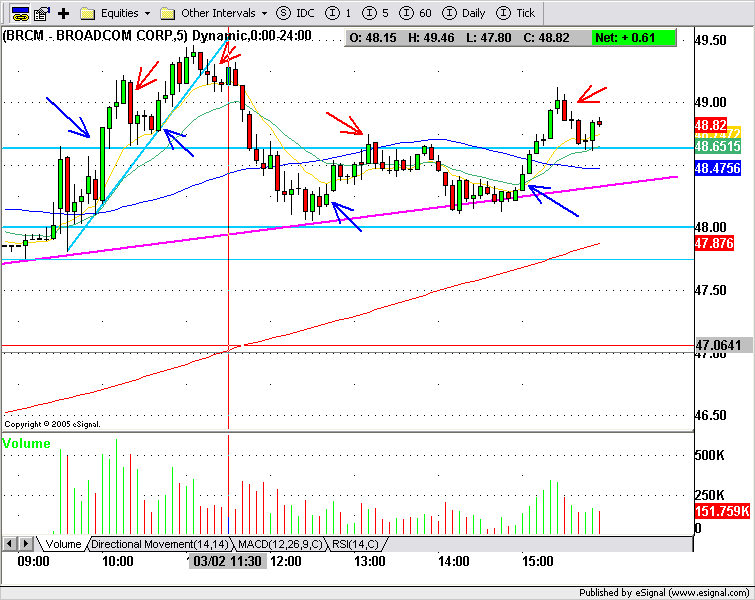Click the L: 47.80 low value
Viewport: 755px width, 600px height.
[x=488, y=38]
